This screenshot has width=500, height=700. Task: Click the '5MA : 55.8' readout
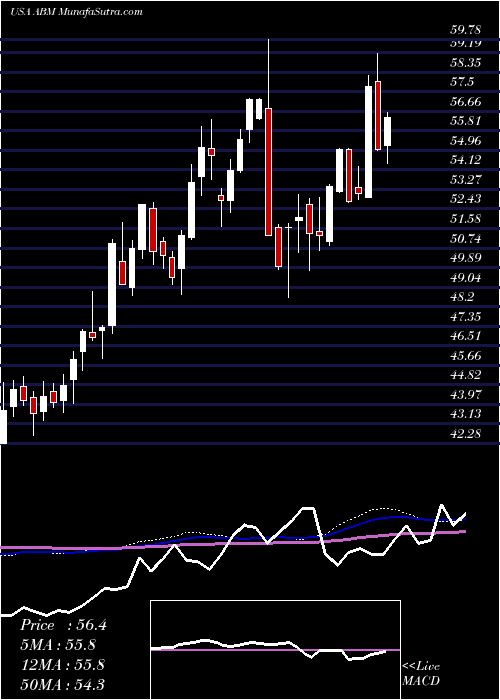pyautogui.click(x=58, y=645)
